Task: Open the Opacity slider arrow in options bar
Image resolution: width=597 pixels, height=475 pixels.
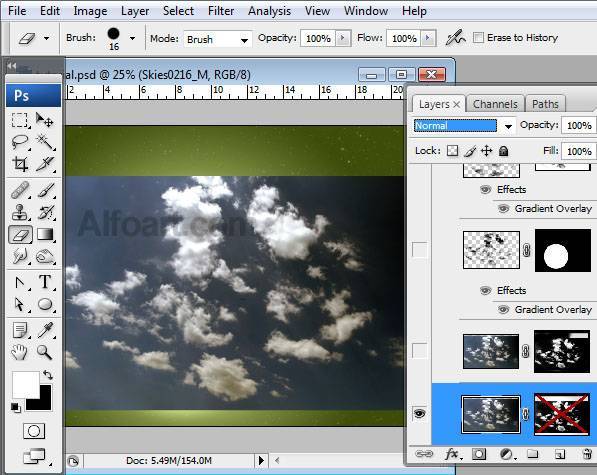Action: click(x=343, y=38)
